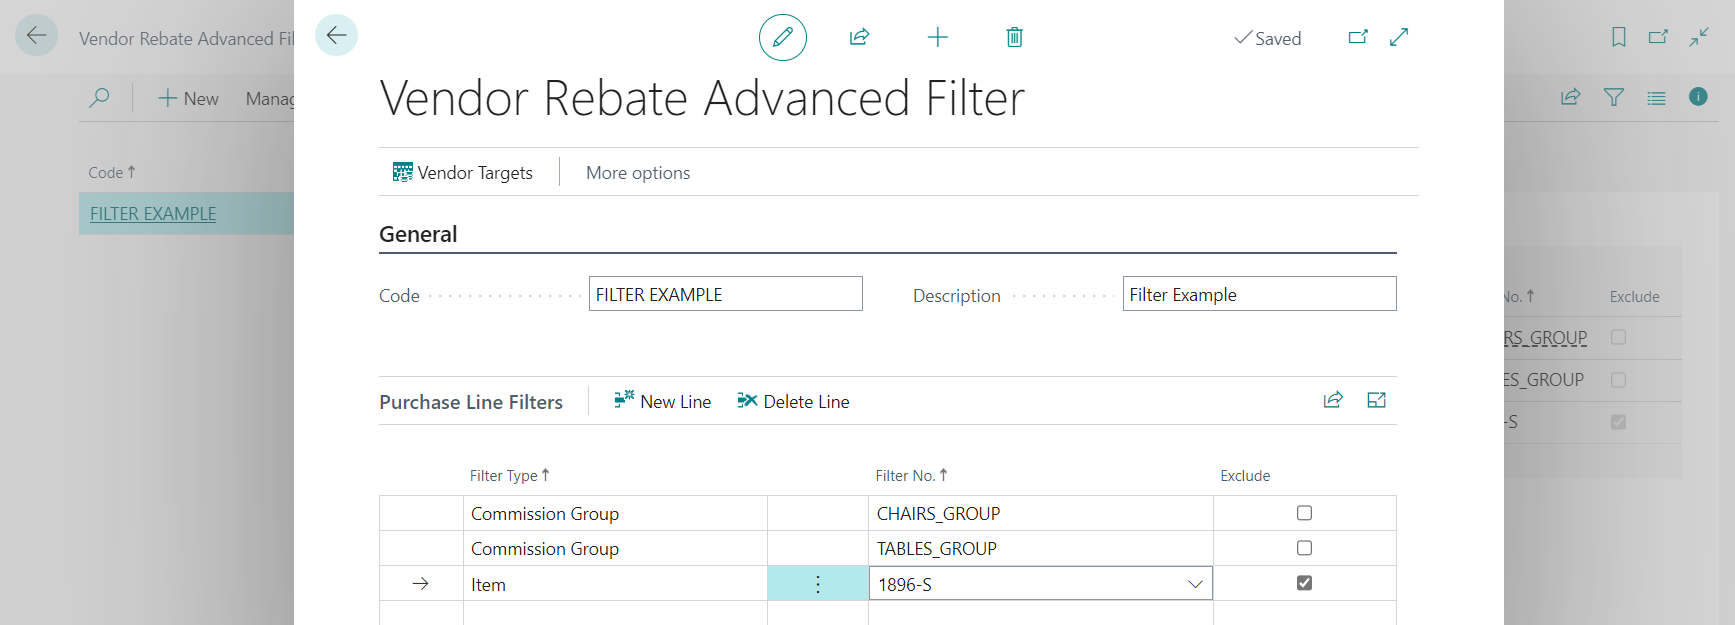Expand the card to full width
The height and width of the screenshot is (625, 1735).
[x=1399, y=37]
